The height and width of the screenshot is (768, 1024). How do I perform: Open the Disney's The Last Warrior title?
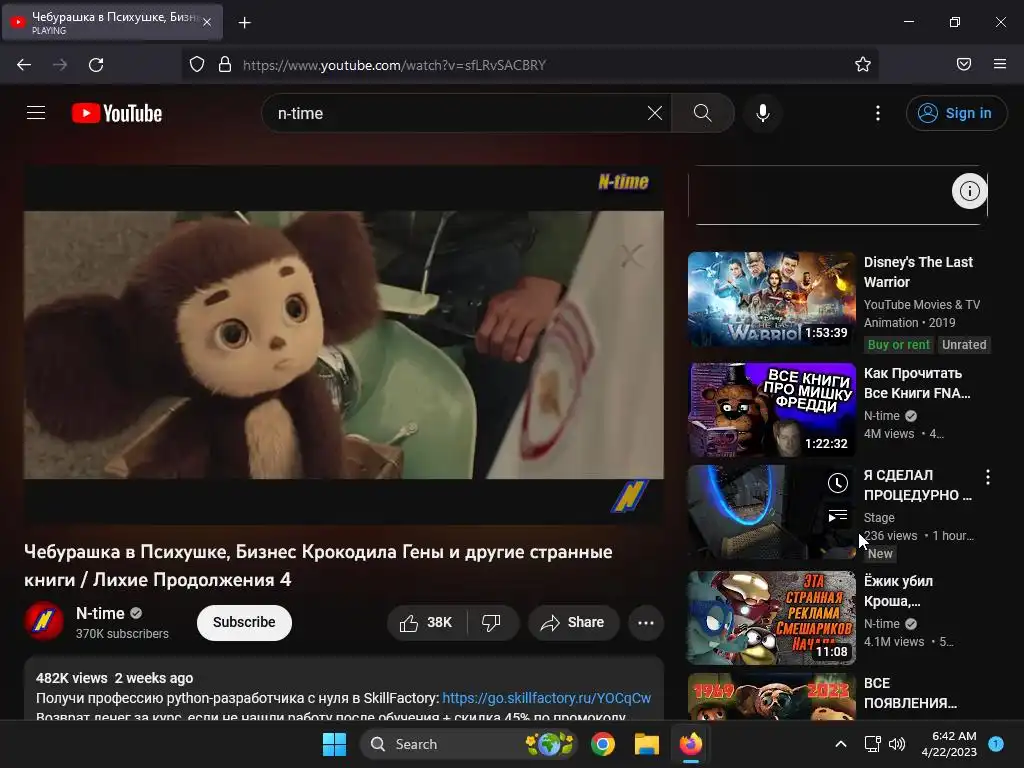pos(918,272)
